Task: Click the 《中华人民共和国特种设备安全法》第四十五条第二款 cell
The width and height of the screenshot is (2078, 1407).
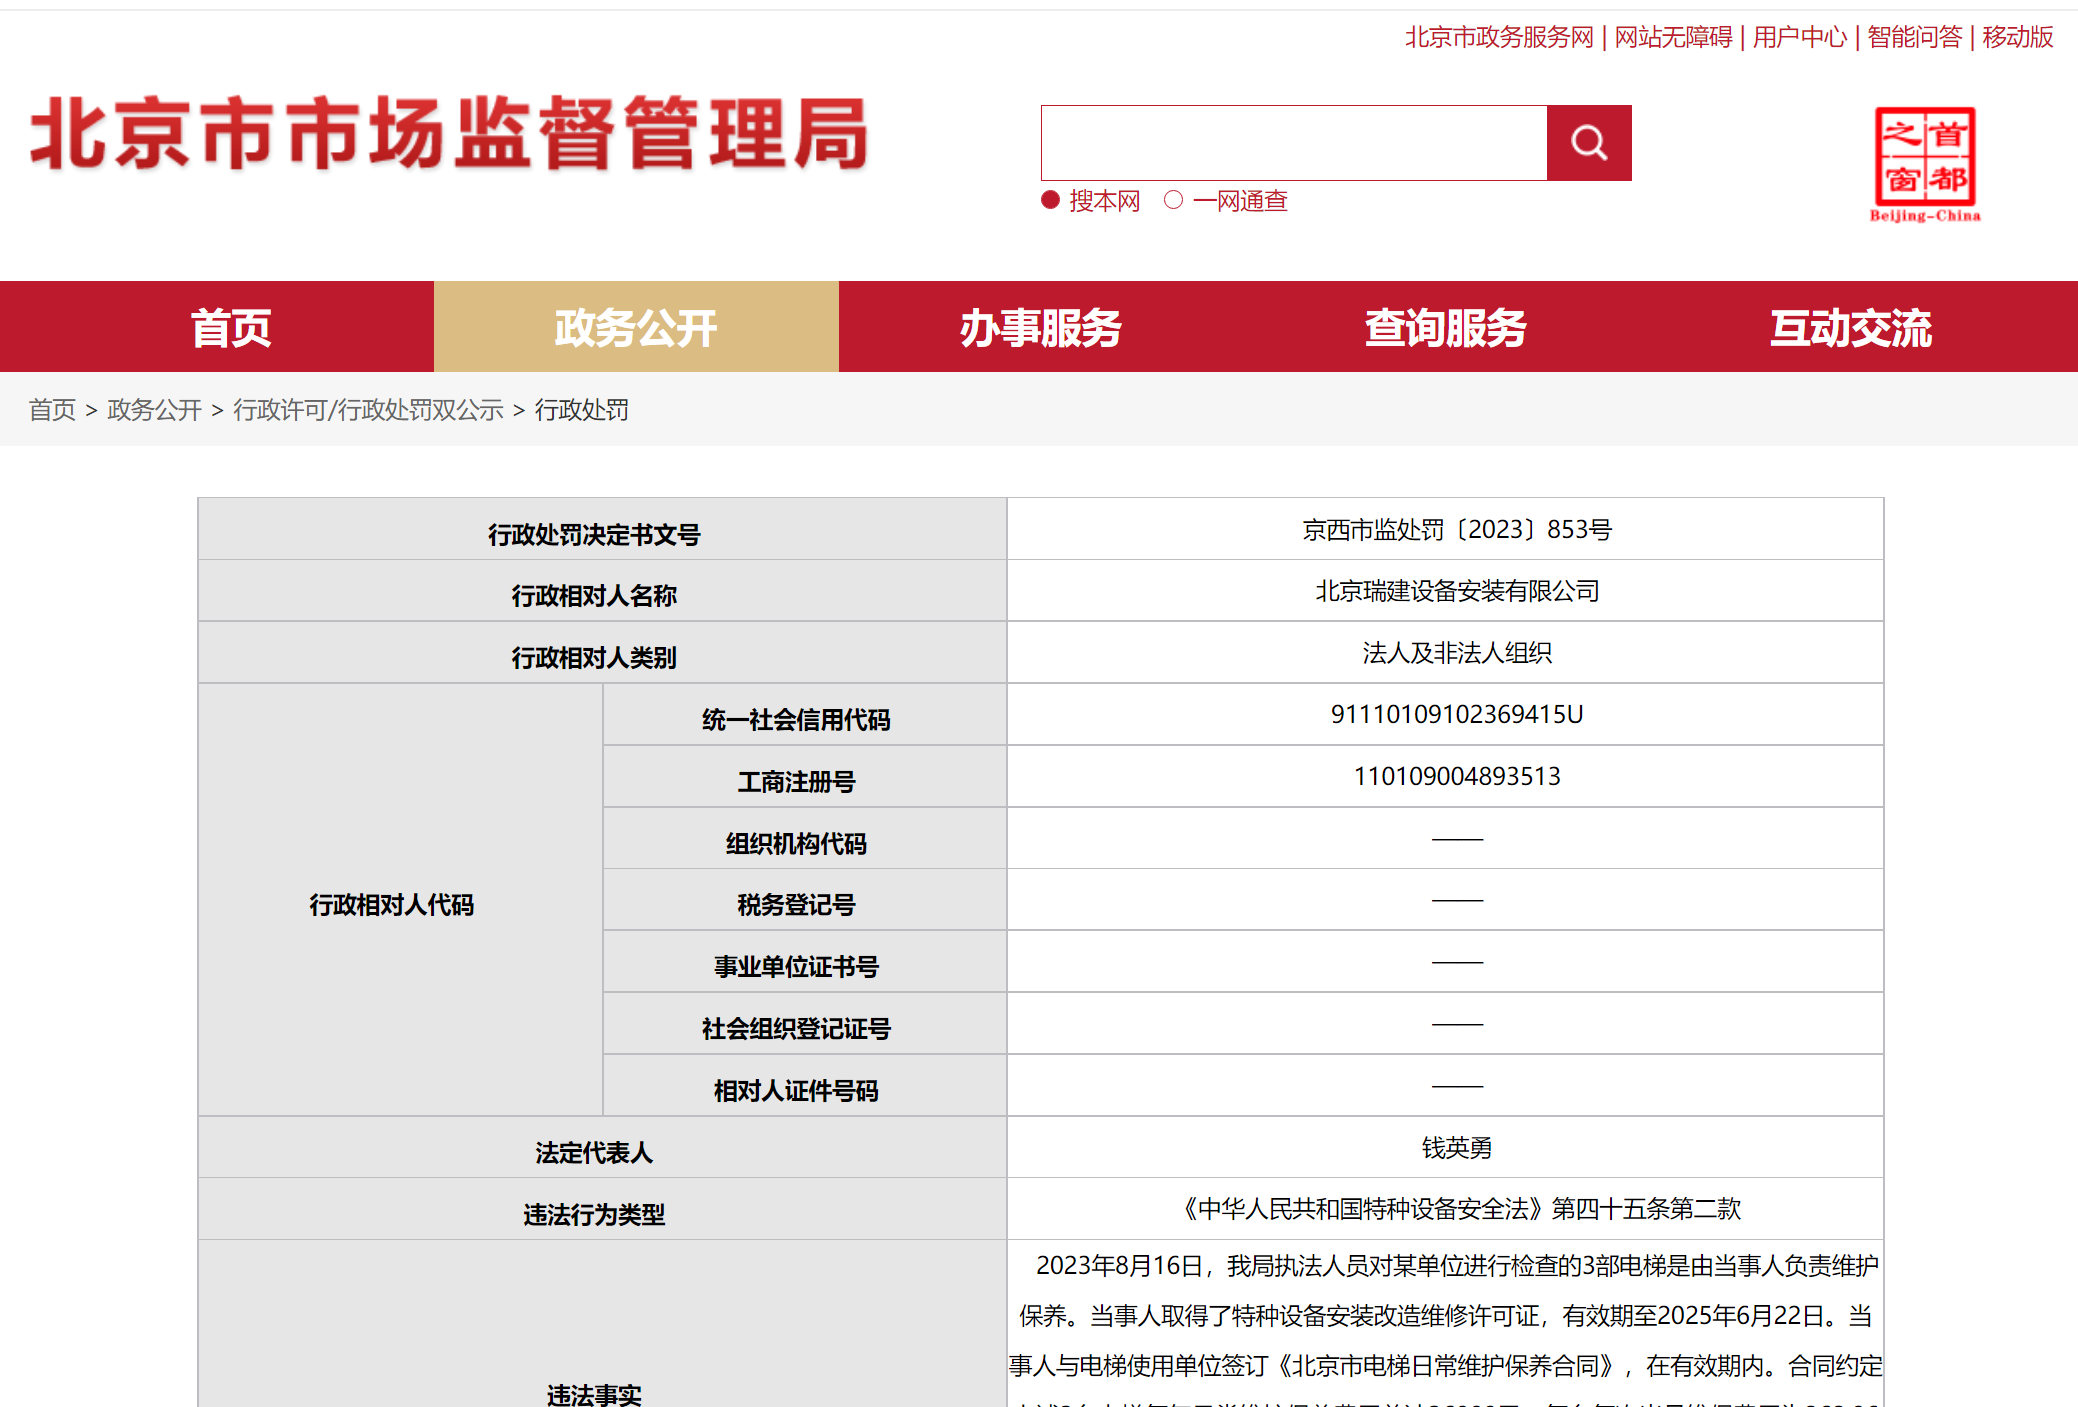Action: click(x=1445, y=1209)
